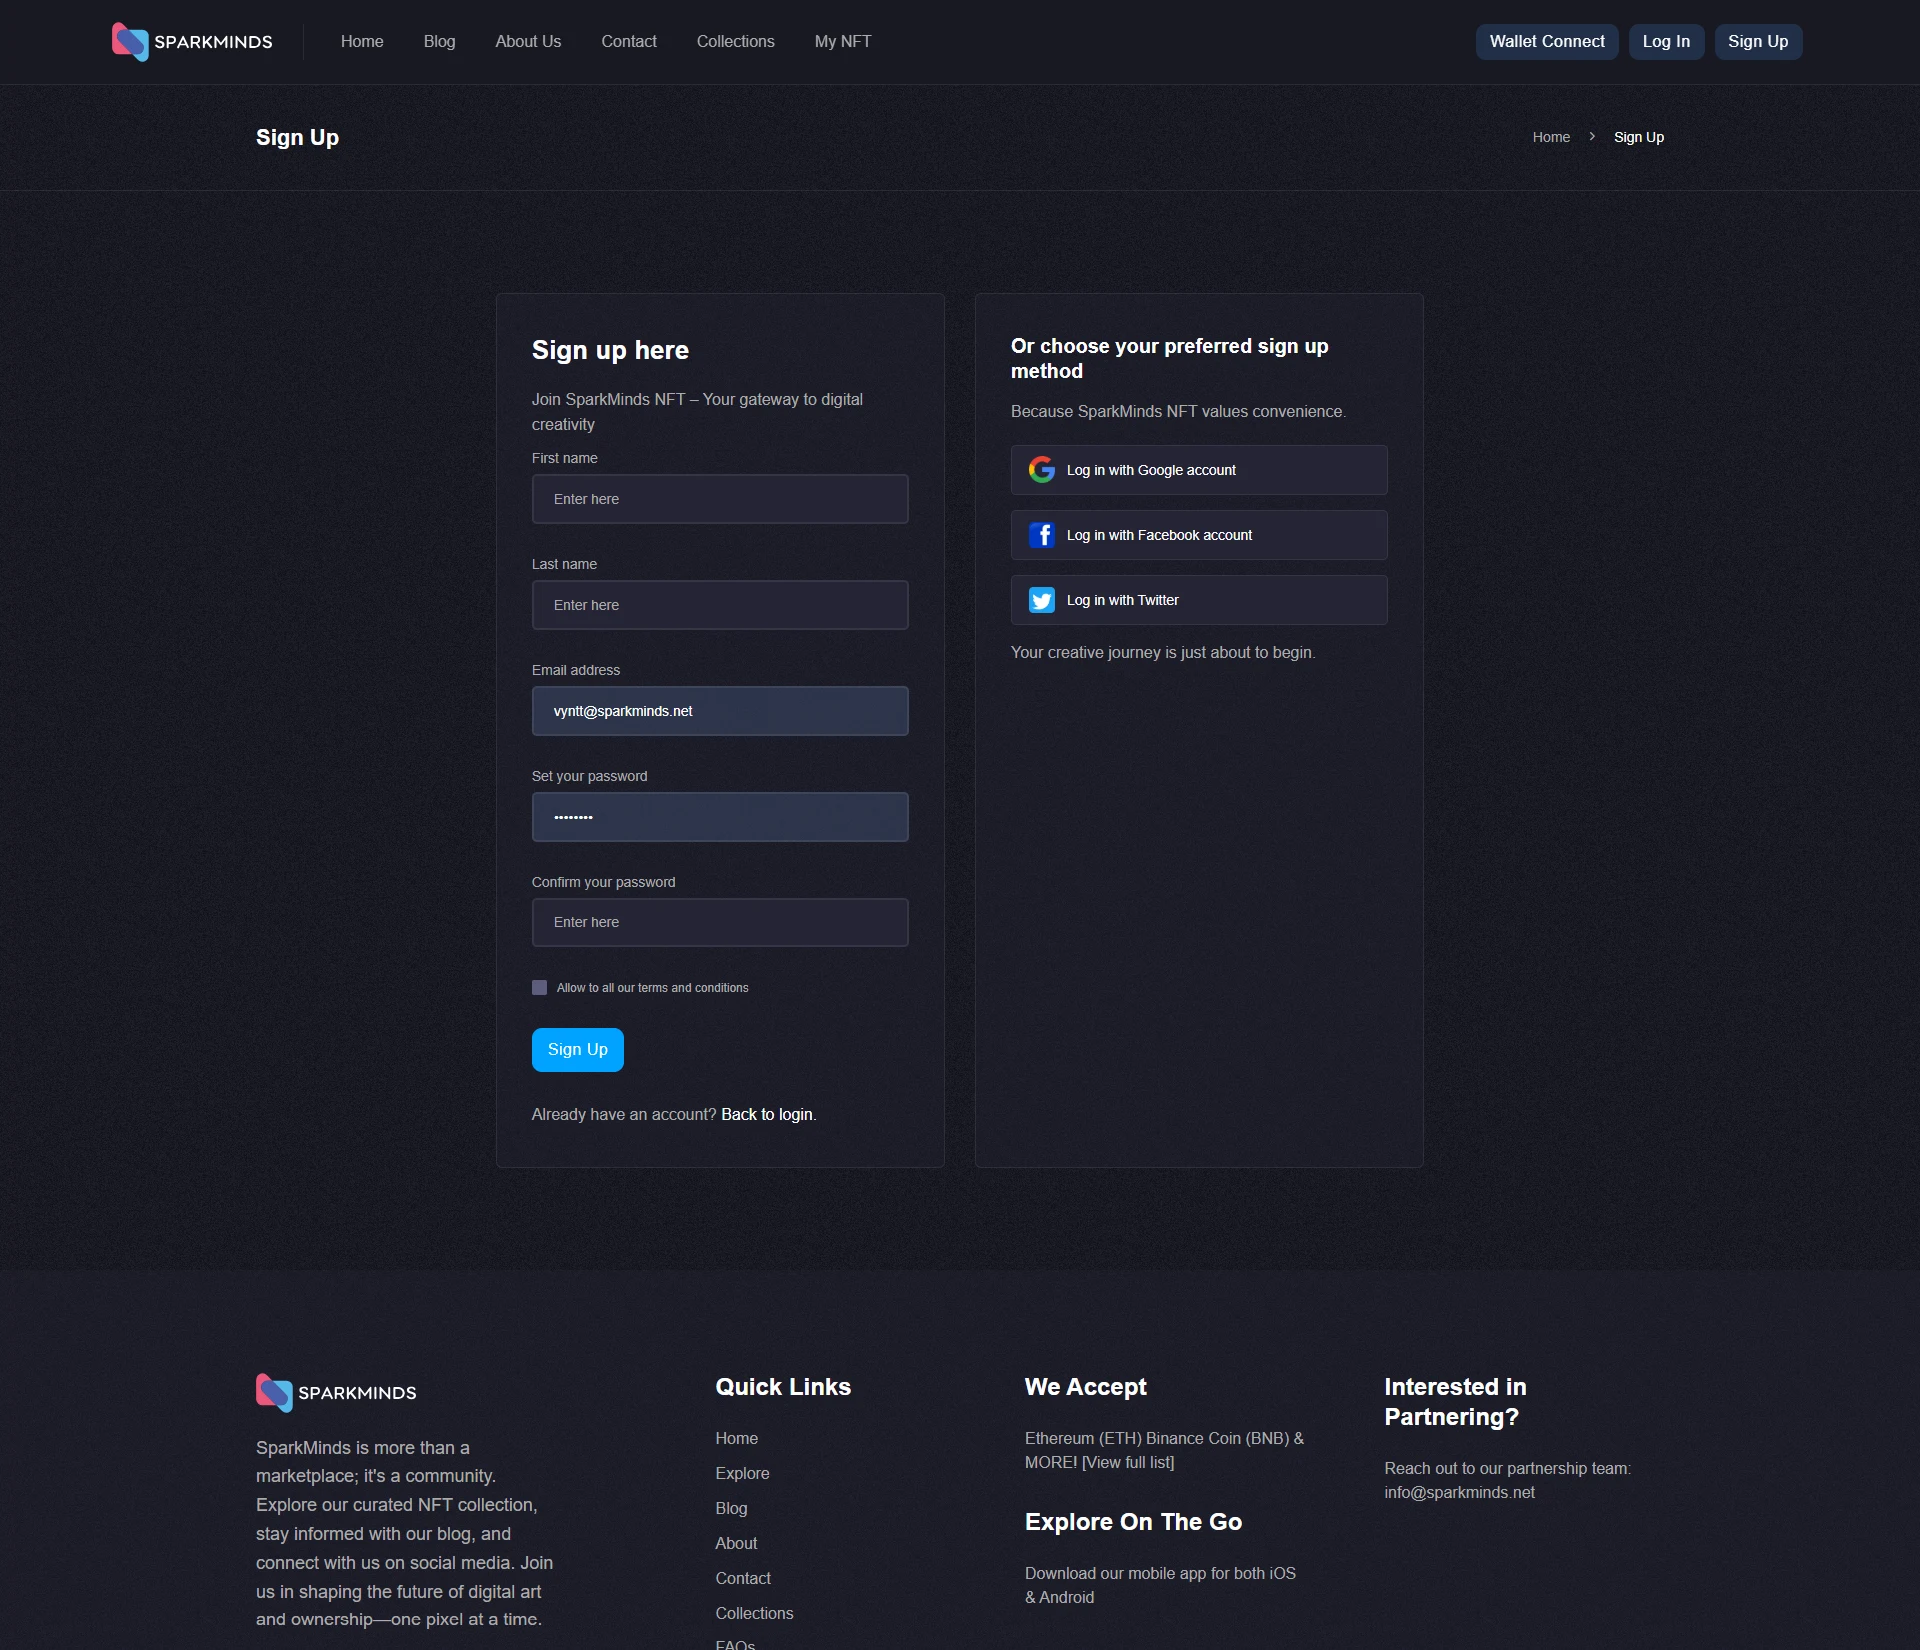Go to My NFT page
This screenshot has height=1650, width=1920.
coord(842,42)
